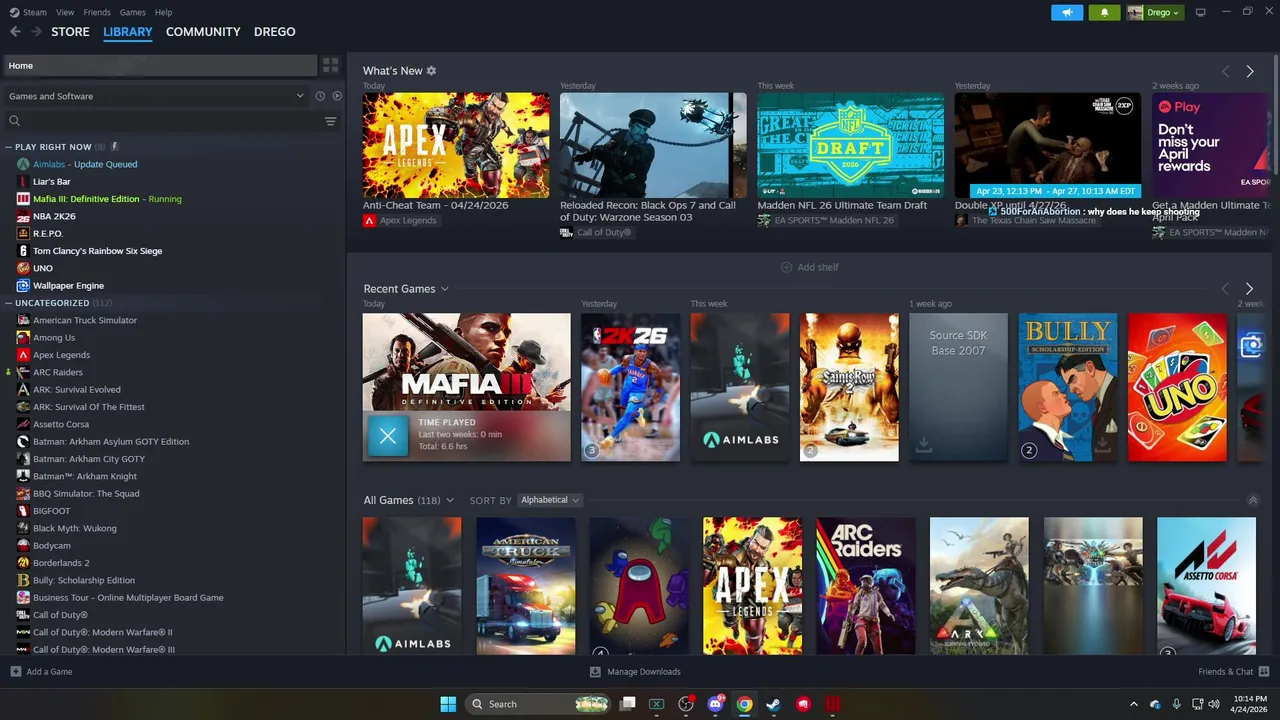Collapse the Play Right Now category
The image size is (1280, 720).
pyautogui.click(x=9, y=147)
